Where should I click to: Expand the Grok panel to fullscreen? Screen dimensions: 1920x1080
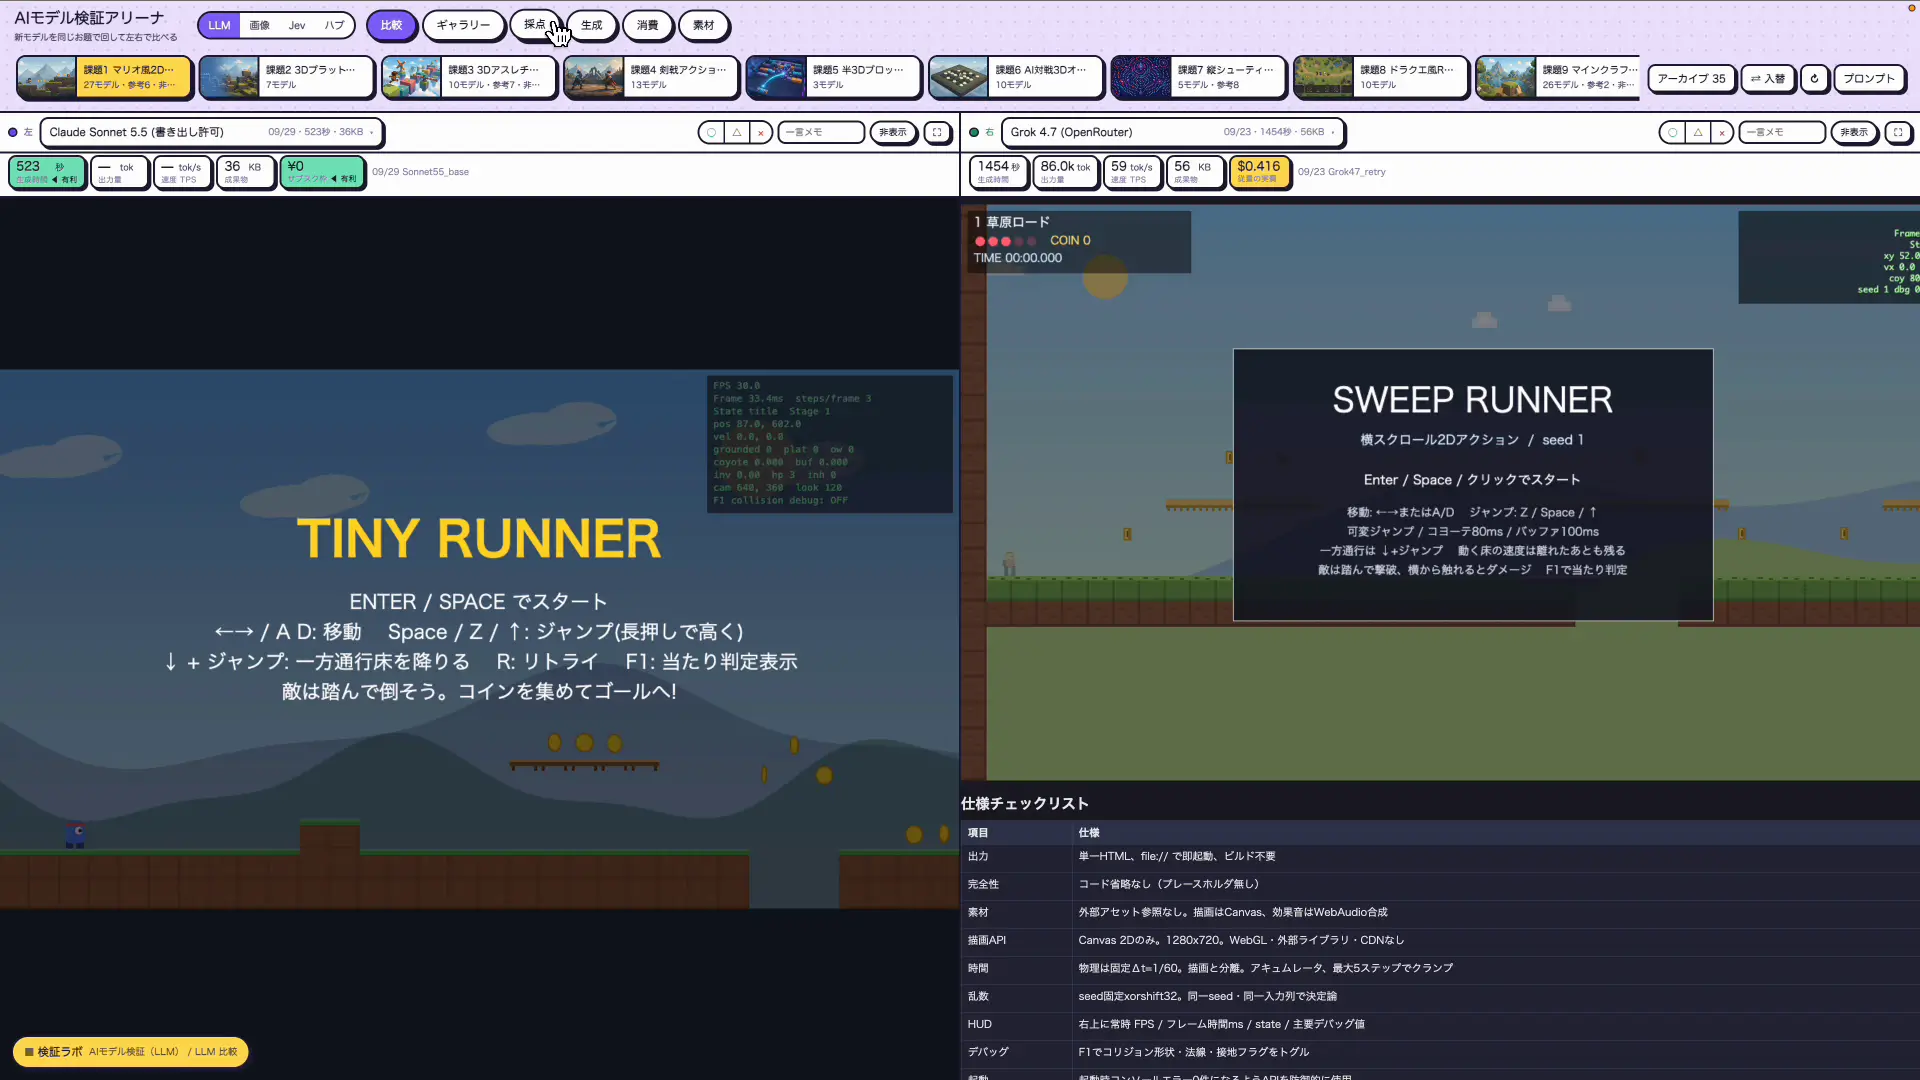[x=1898, y=132]
